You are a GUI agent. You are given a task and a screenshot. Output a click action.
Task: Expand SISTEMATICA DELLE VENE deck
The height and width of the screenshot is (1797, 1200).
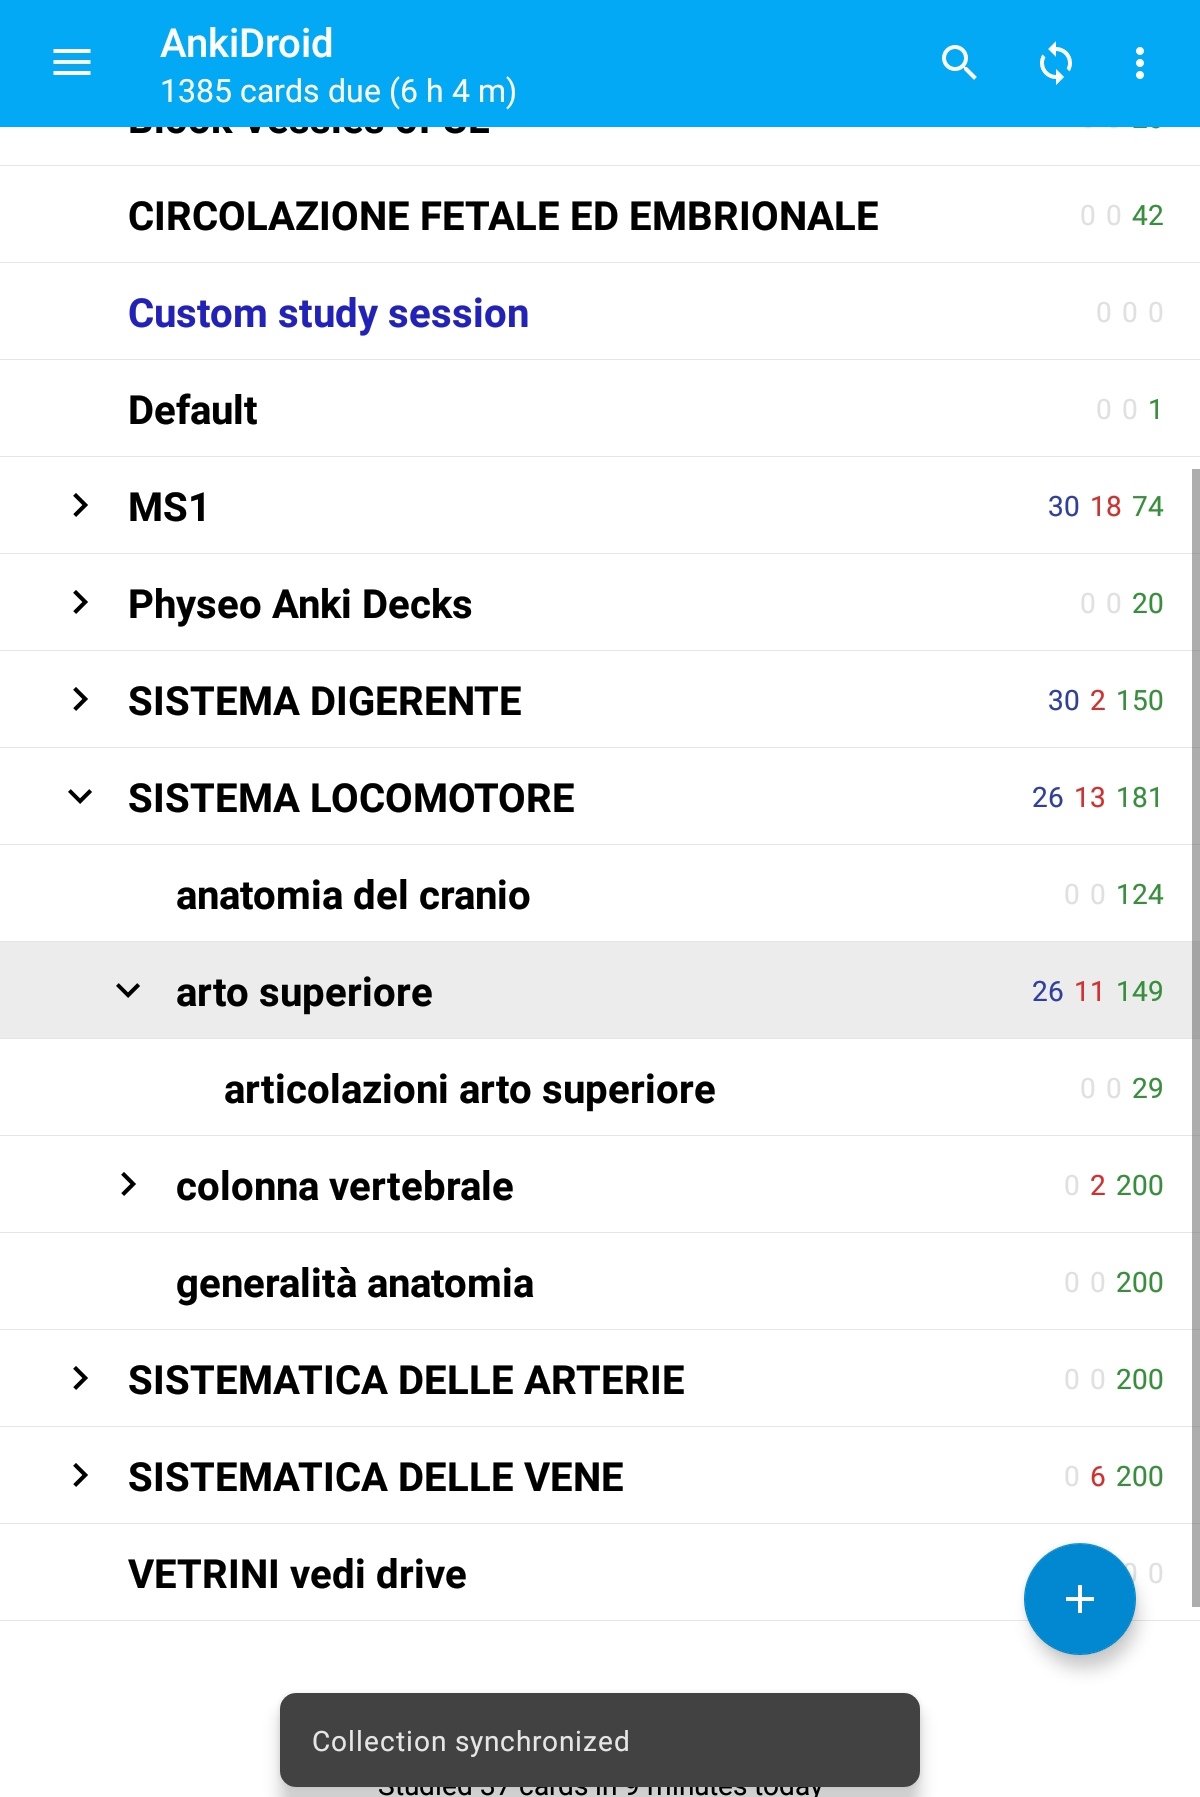click(80, 1476)
